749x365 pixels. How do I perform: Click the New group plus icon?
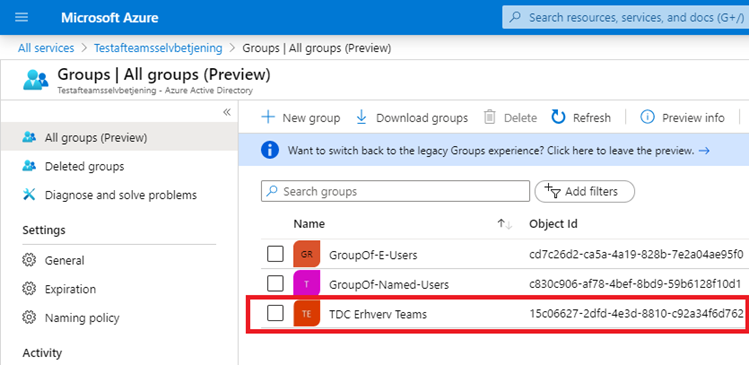[268, 118]
